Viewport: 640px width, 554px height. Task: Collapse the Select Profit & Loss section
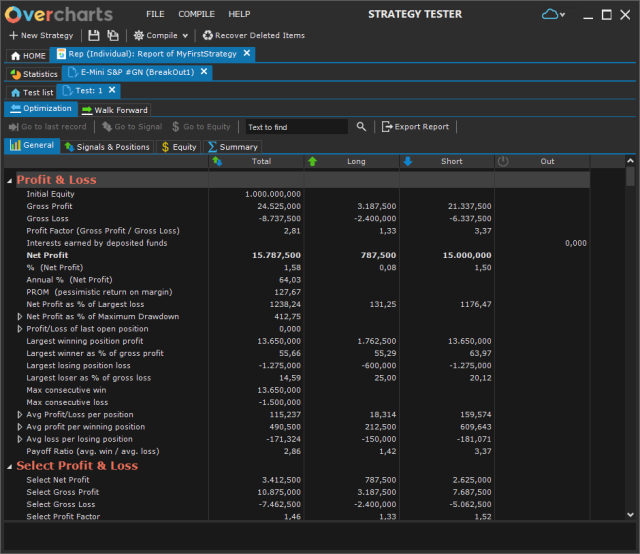[x=9, y=466]
